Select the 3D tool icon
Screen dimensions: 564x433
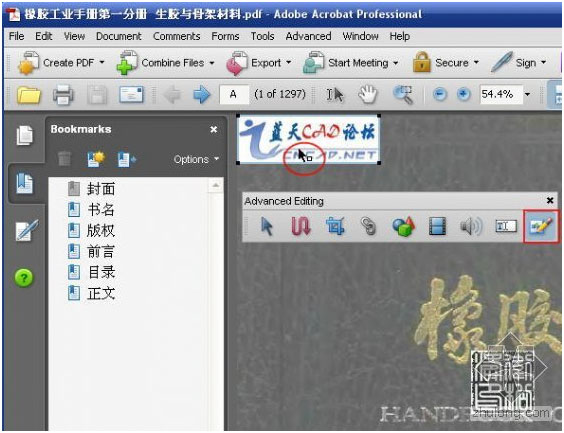[x=403, y=227]
